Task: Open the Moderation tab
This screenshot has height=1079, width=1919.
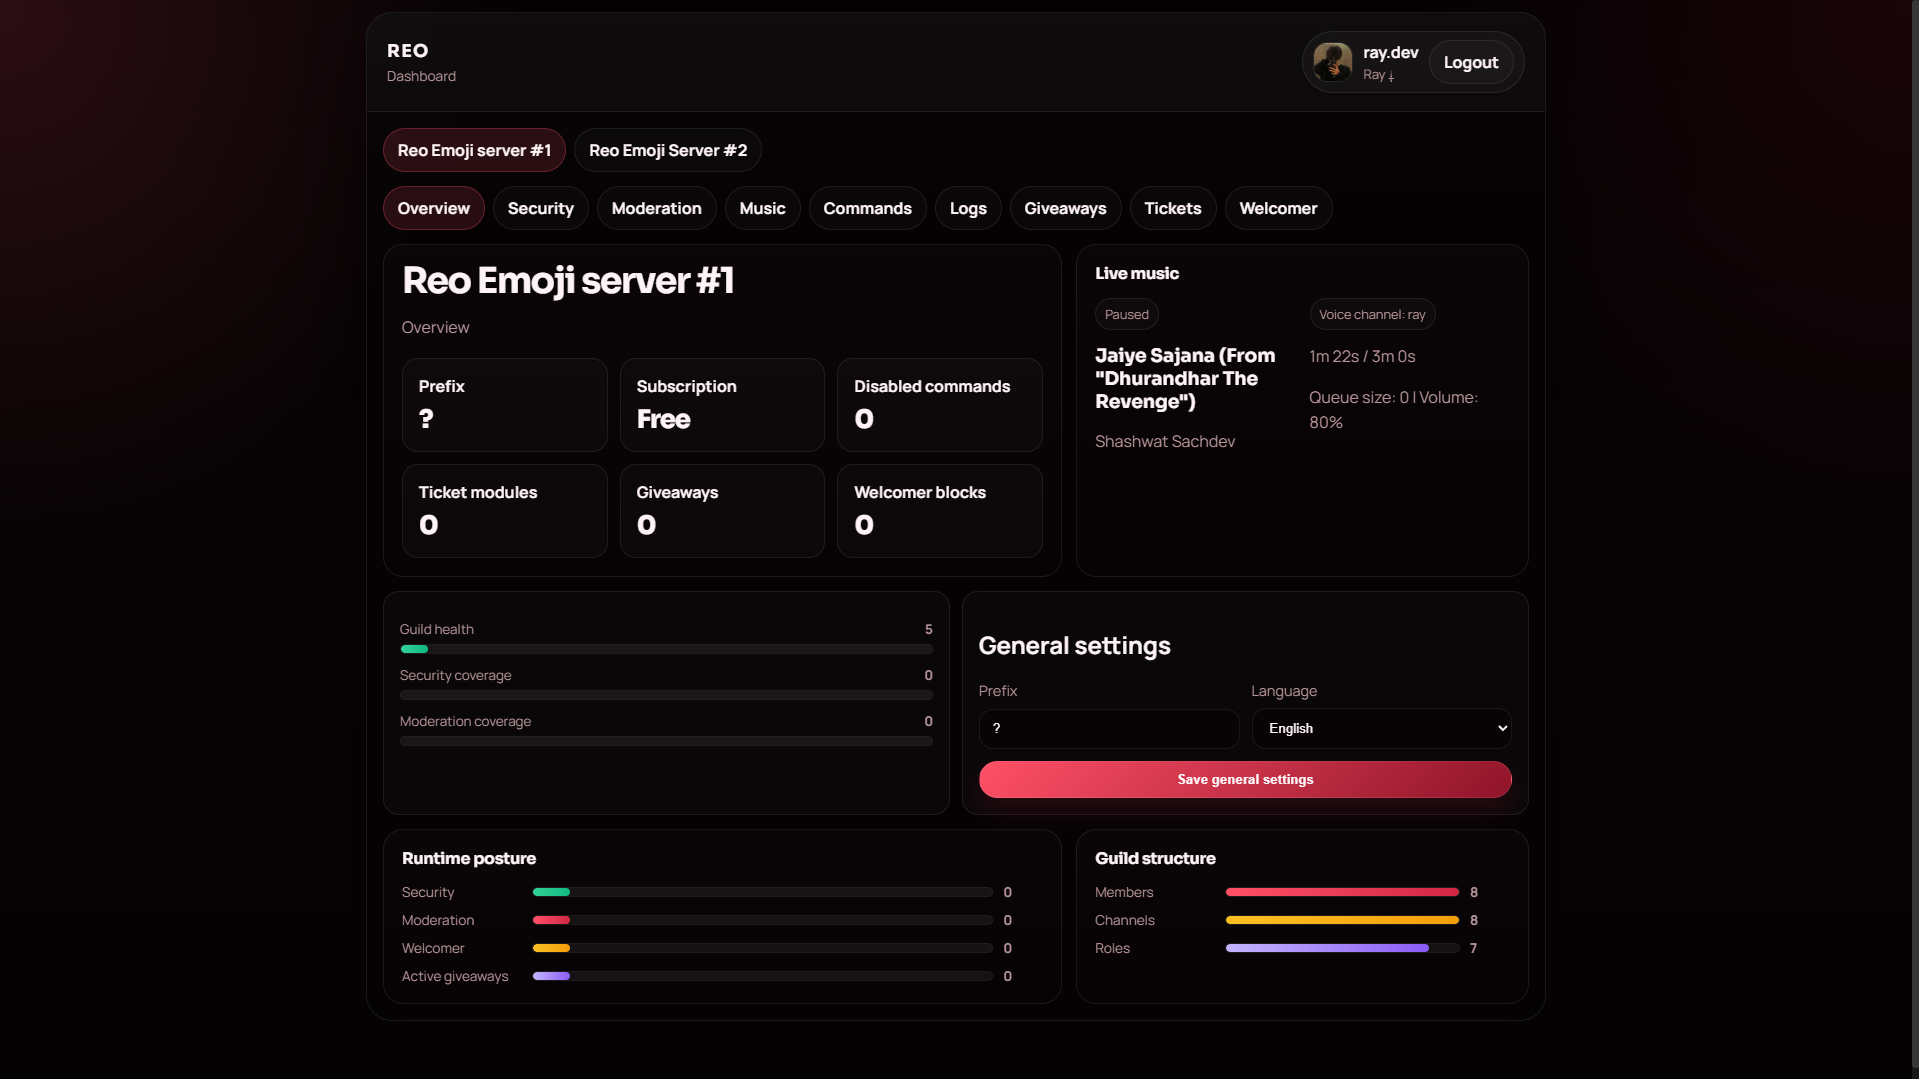Action: point(656,208)
